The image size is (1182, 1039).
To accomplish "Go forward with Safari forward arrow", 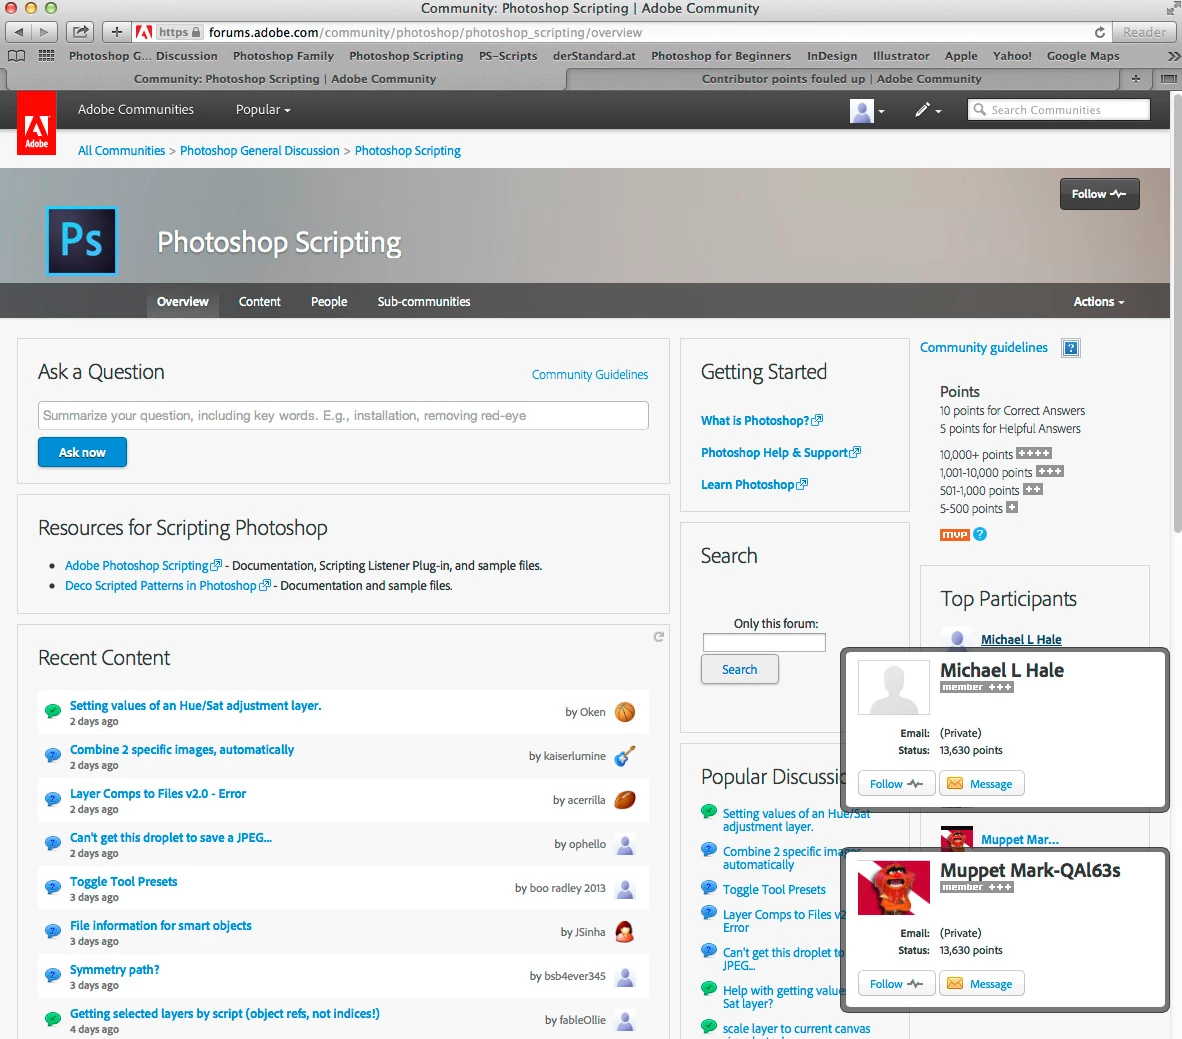I will click(x=44, y=32).
